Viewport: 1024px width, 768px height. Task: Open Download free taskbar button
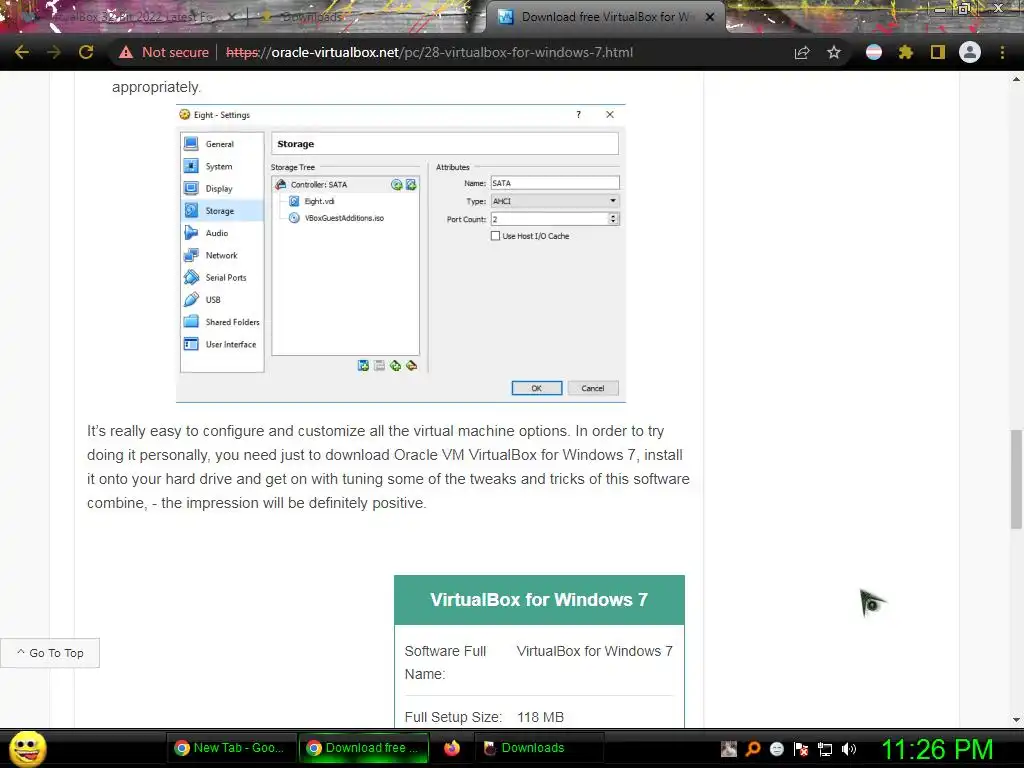(364, 748)
